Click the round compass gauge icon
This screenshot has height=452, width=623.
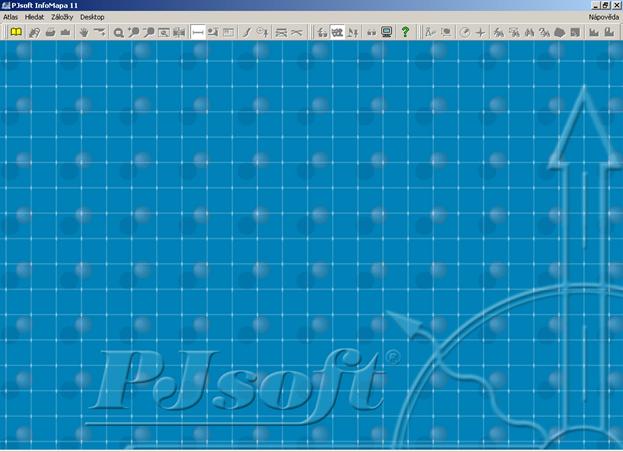(465, 32)
